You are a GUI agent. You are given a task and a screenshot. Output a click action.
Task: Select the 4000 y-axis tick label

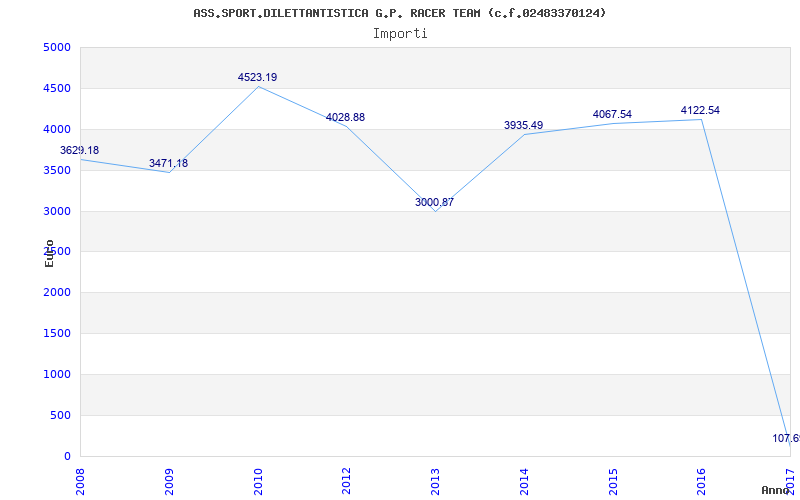point(57,130)
